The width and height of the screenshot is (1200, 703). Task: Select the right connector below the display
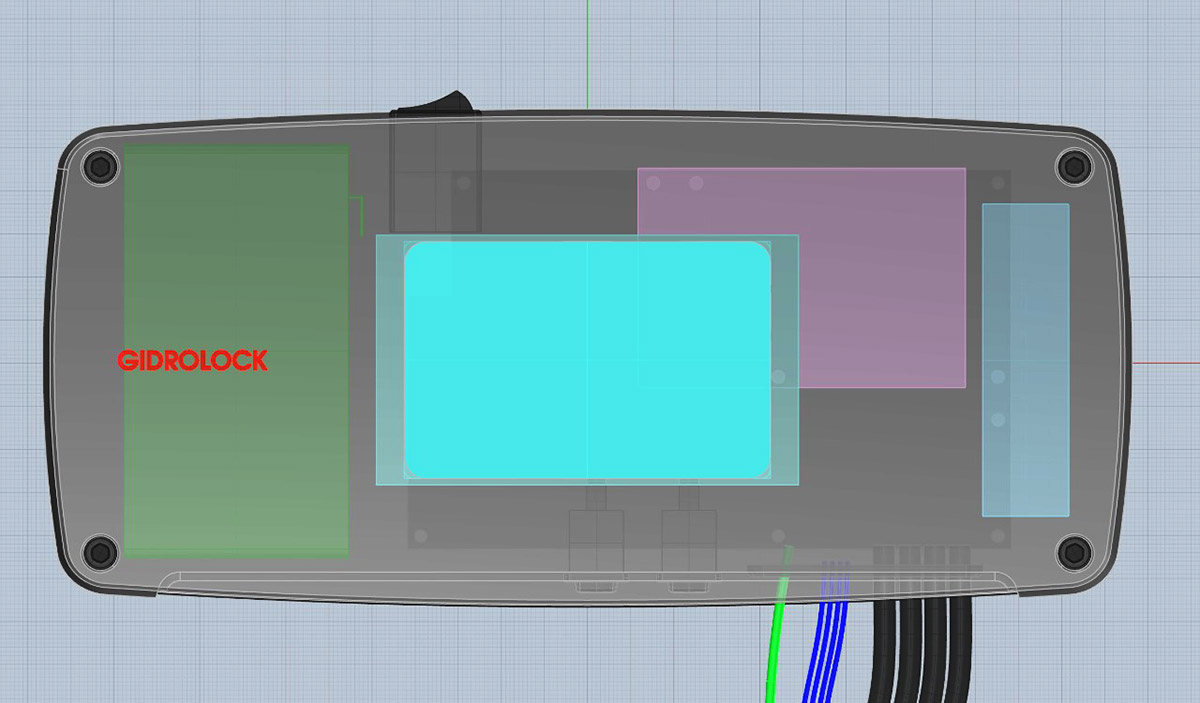[x=688, y=540]
